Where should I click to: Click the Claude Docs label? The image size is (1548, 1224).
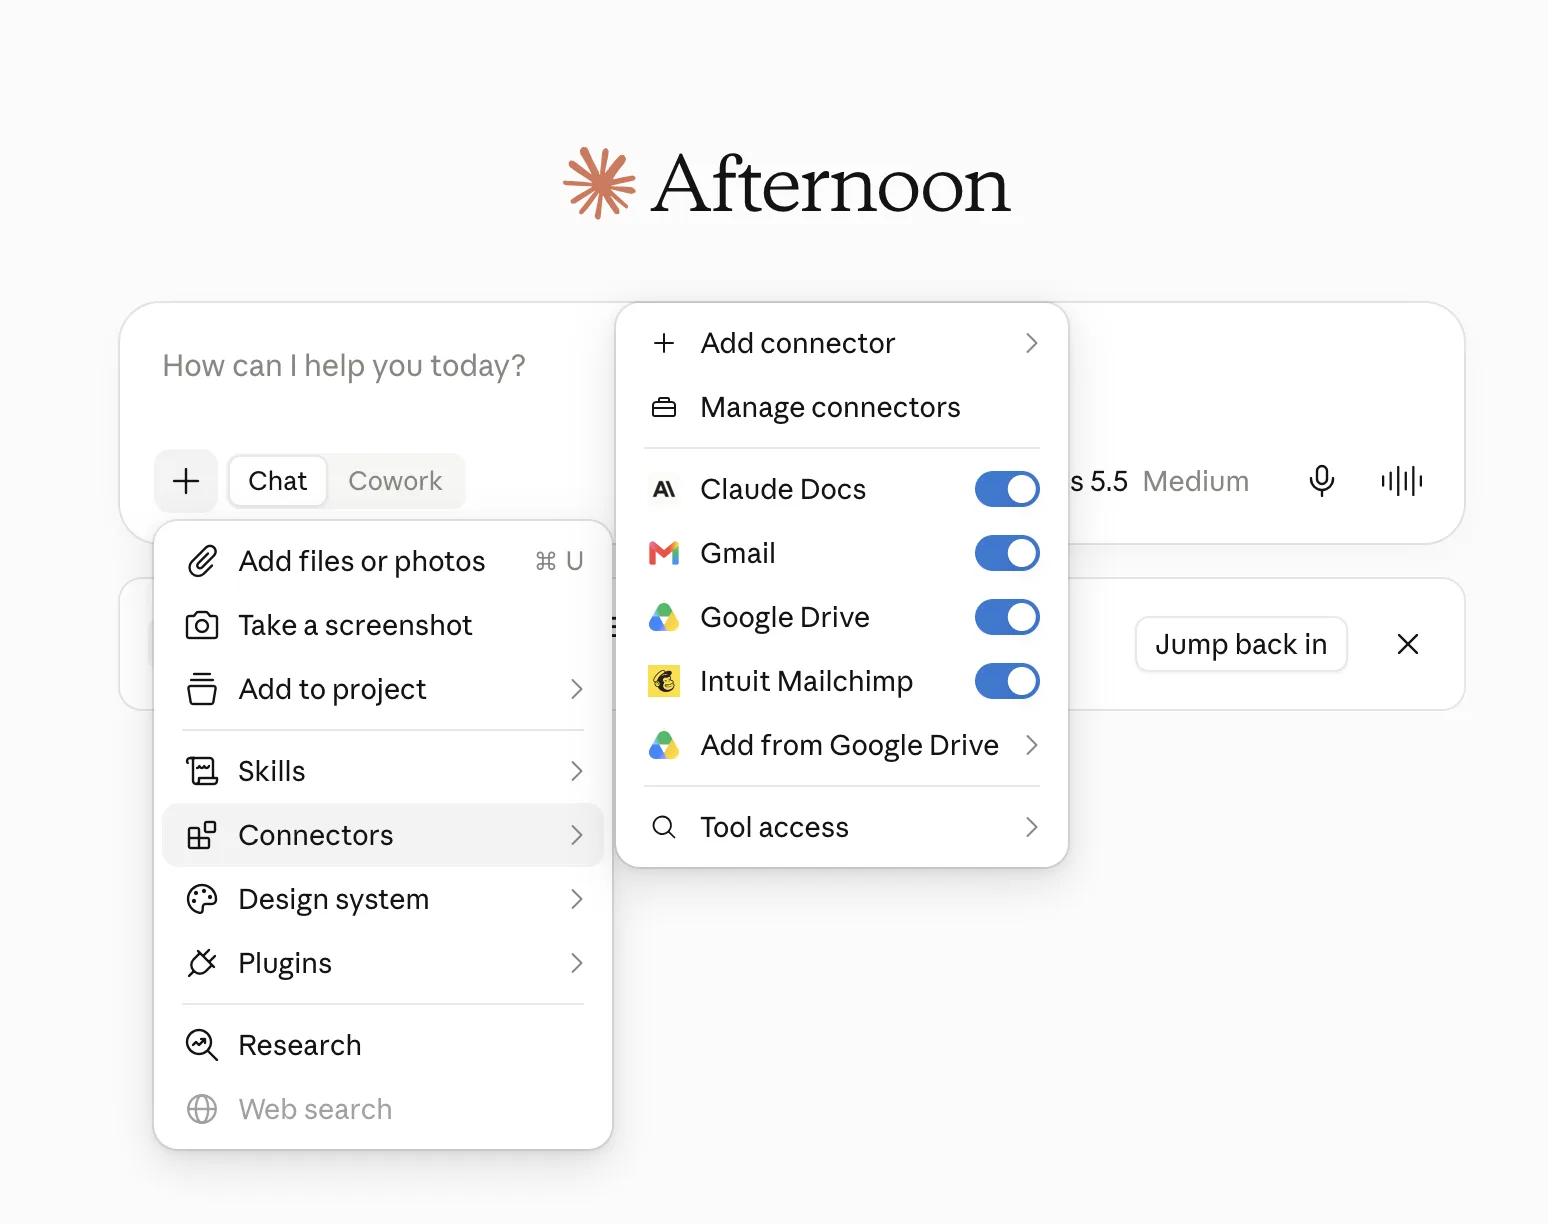pyautogui.click(x=783, y=489)
